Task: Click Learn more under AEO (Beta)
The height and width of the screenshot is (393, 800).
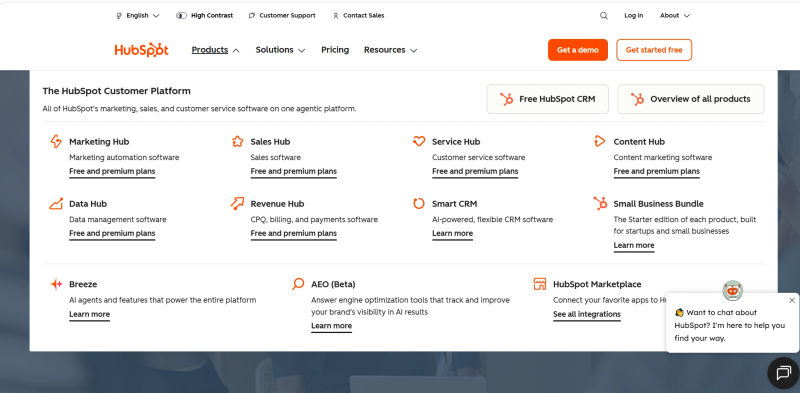Action: pos(331,326)
